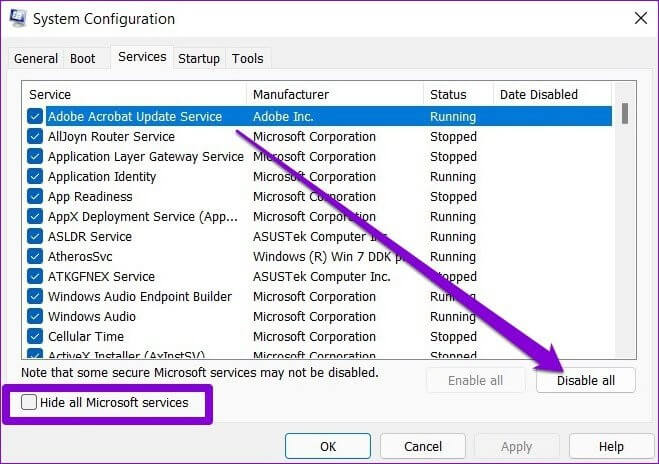The width and height of the screenshot is (659, 464).
Task: Select the App Readiness row
Action: (x=319, y=196)
